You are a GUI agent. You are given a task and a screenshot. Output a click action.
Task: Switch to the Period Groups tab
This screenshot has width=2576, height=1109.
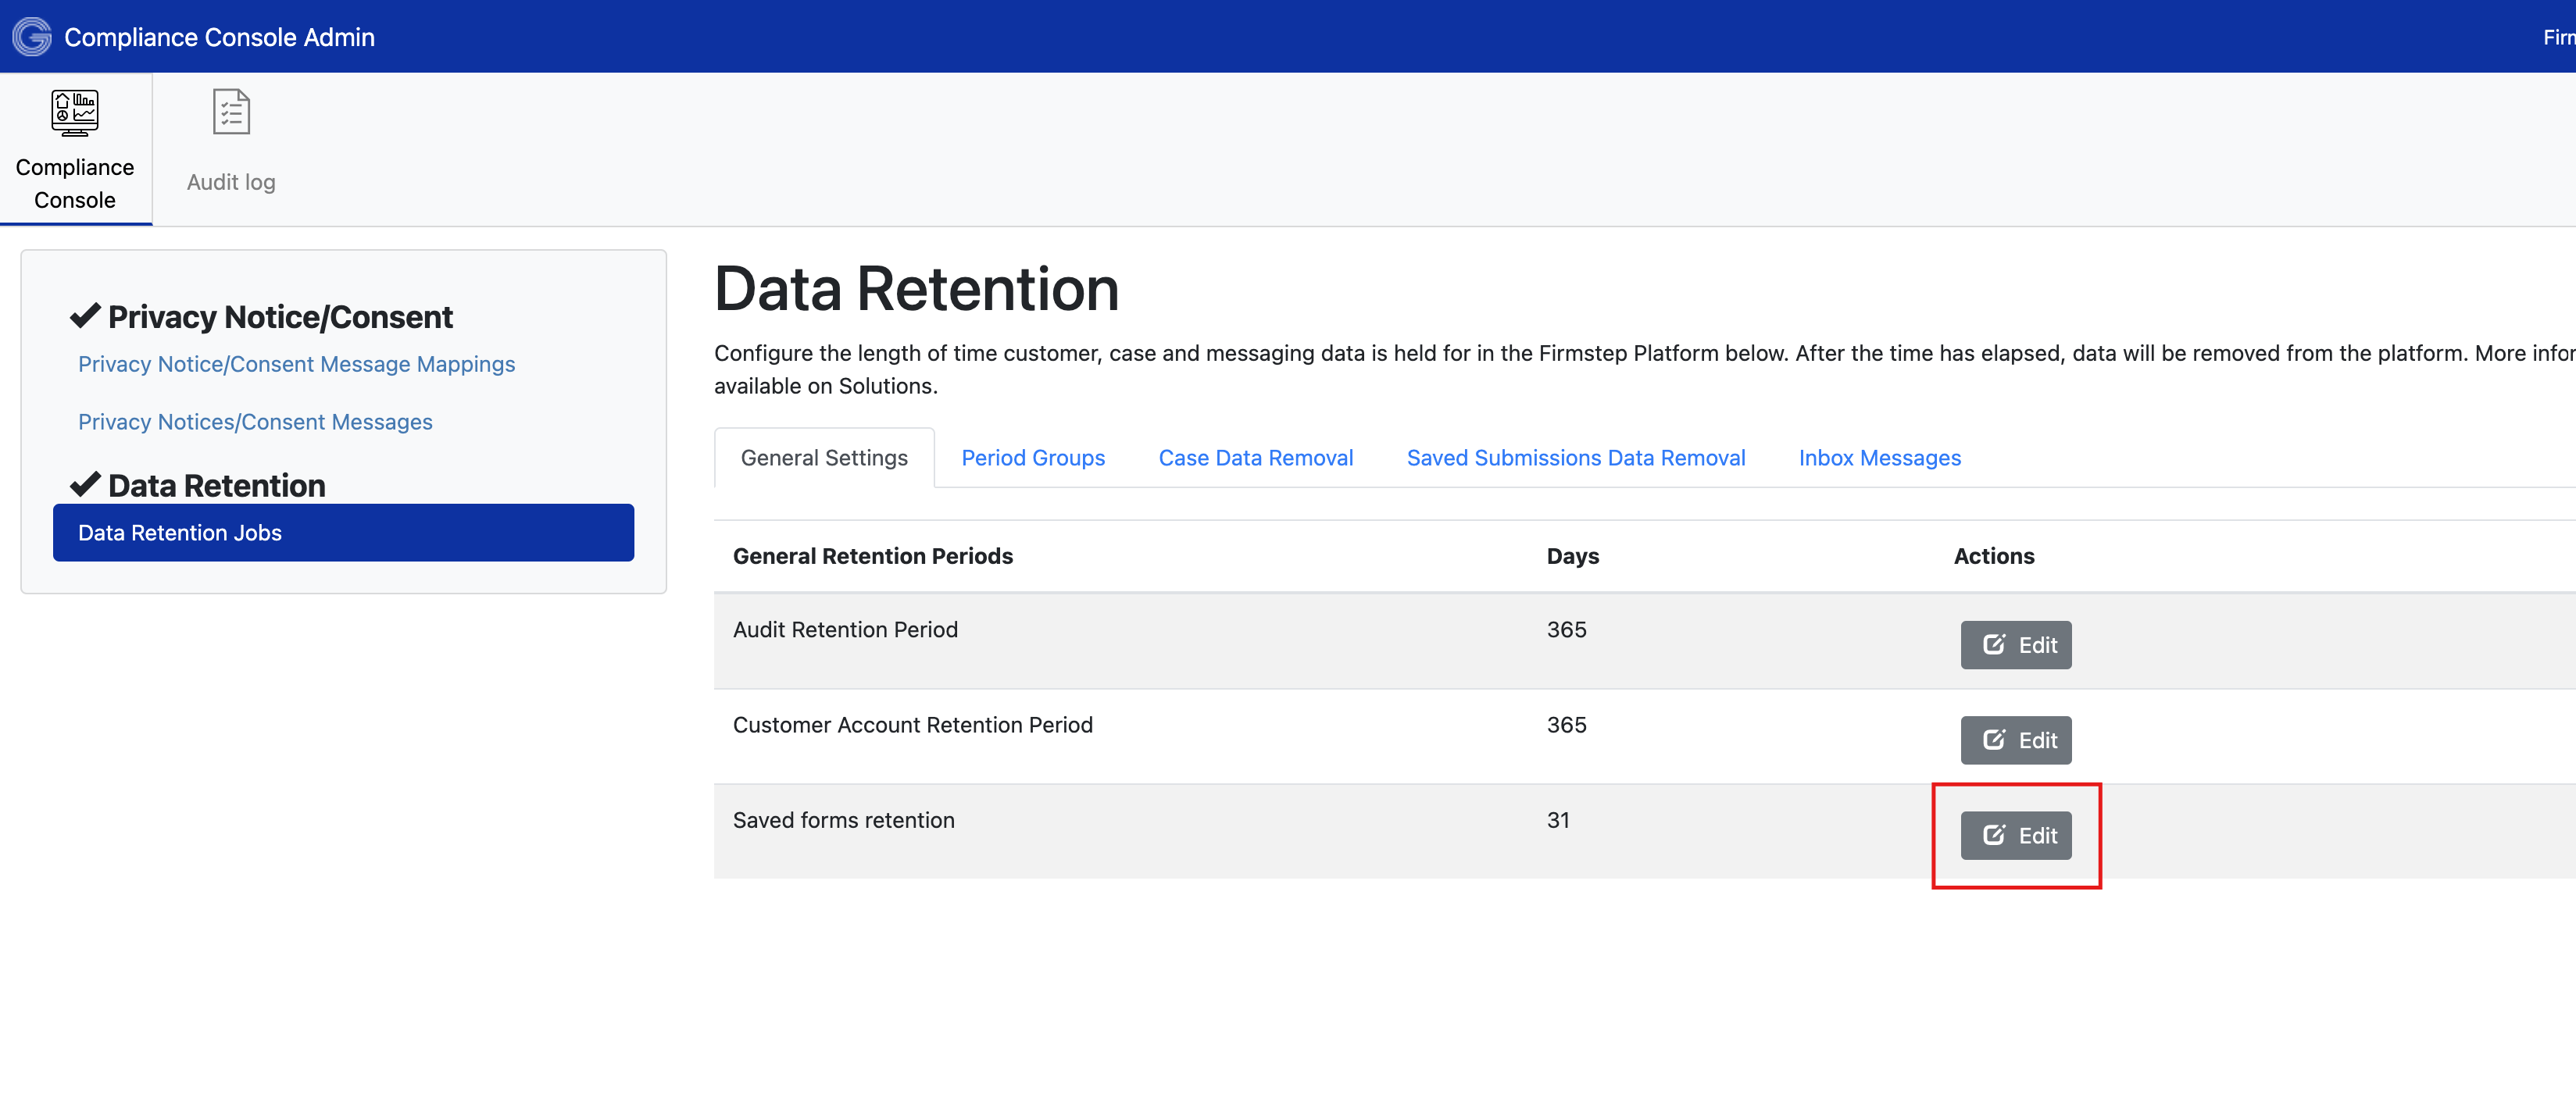pos(1032,458)
